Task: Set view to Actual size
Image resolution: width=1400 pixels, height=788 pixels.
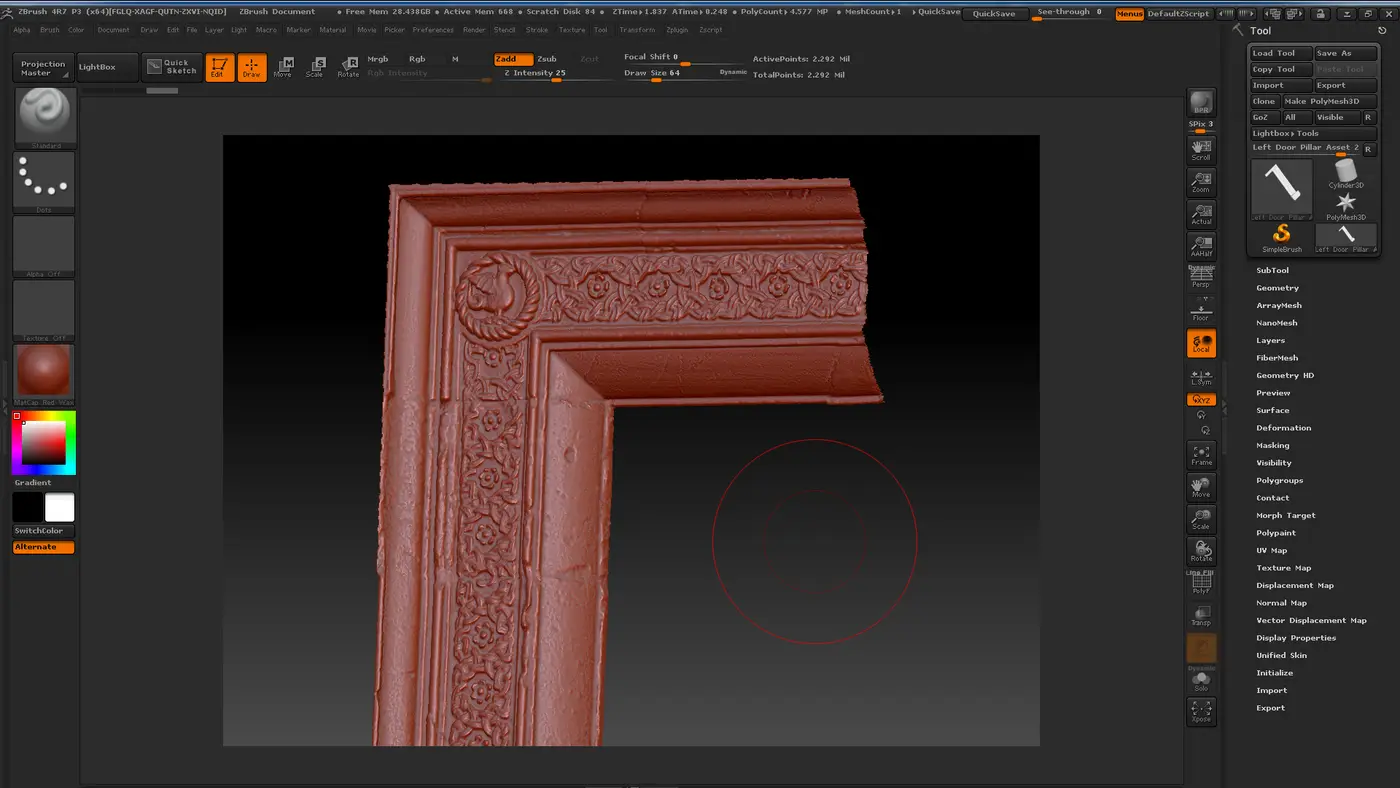Action: coord(1201,214)
